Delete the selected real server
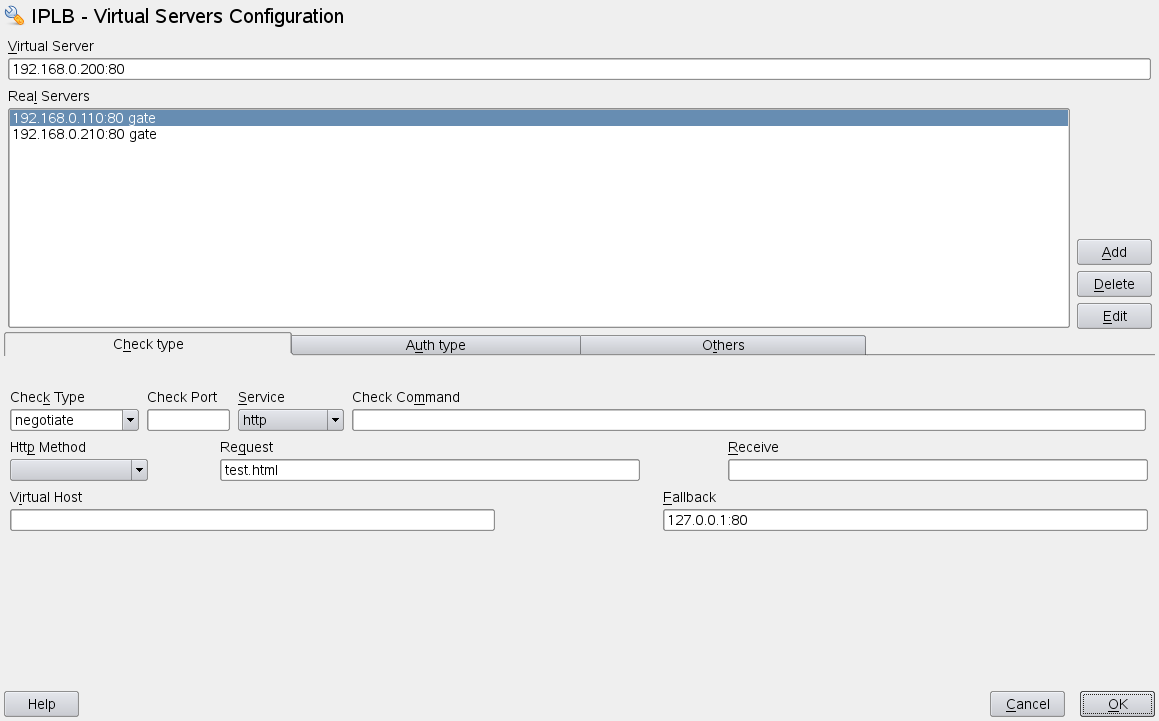Screen dimensions: 1159x721 (1114, 284)
